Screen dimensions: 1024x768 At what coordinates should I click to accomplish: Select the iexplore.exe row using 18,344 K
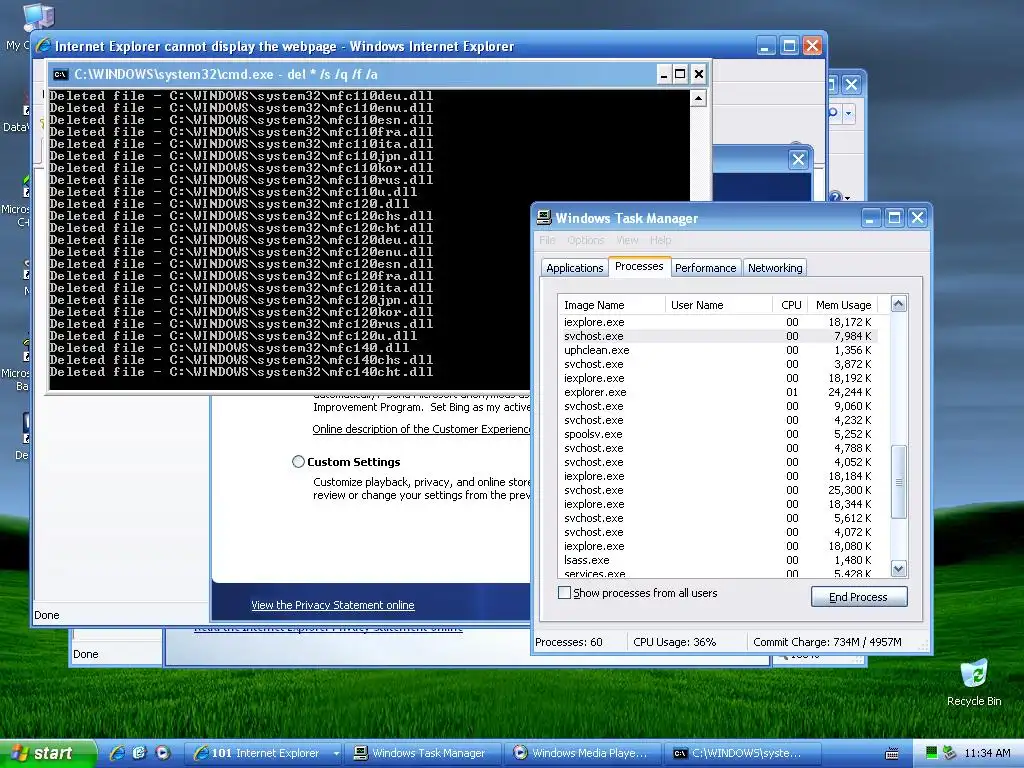718,504
